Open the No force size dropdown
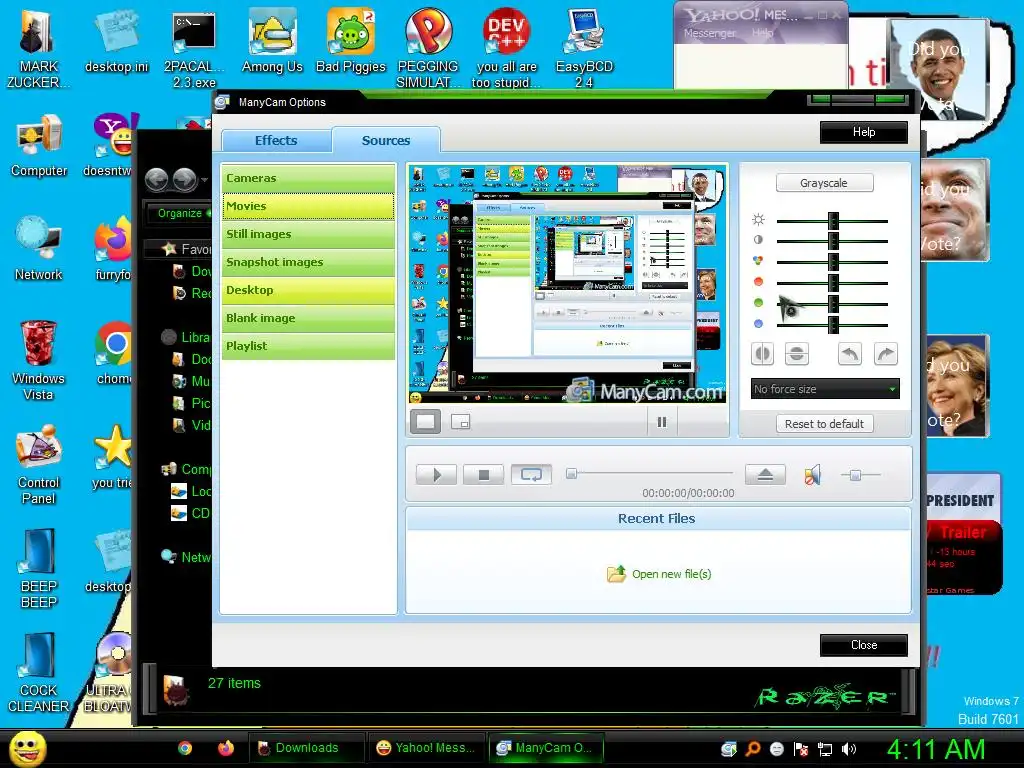The width and height of the screenshot is (1024, 768). tap(825, 389)
